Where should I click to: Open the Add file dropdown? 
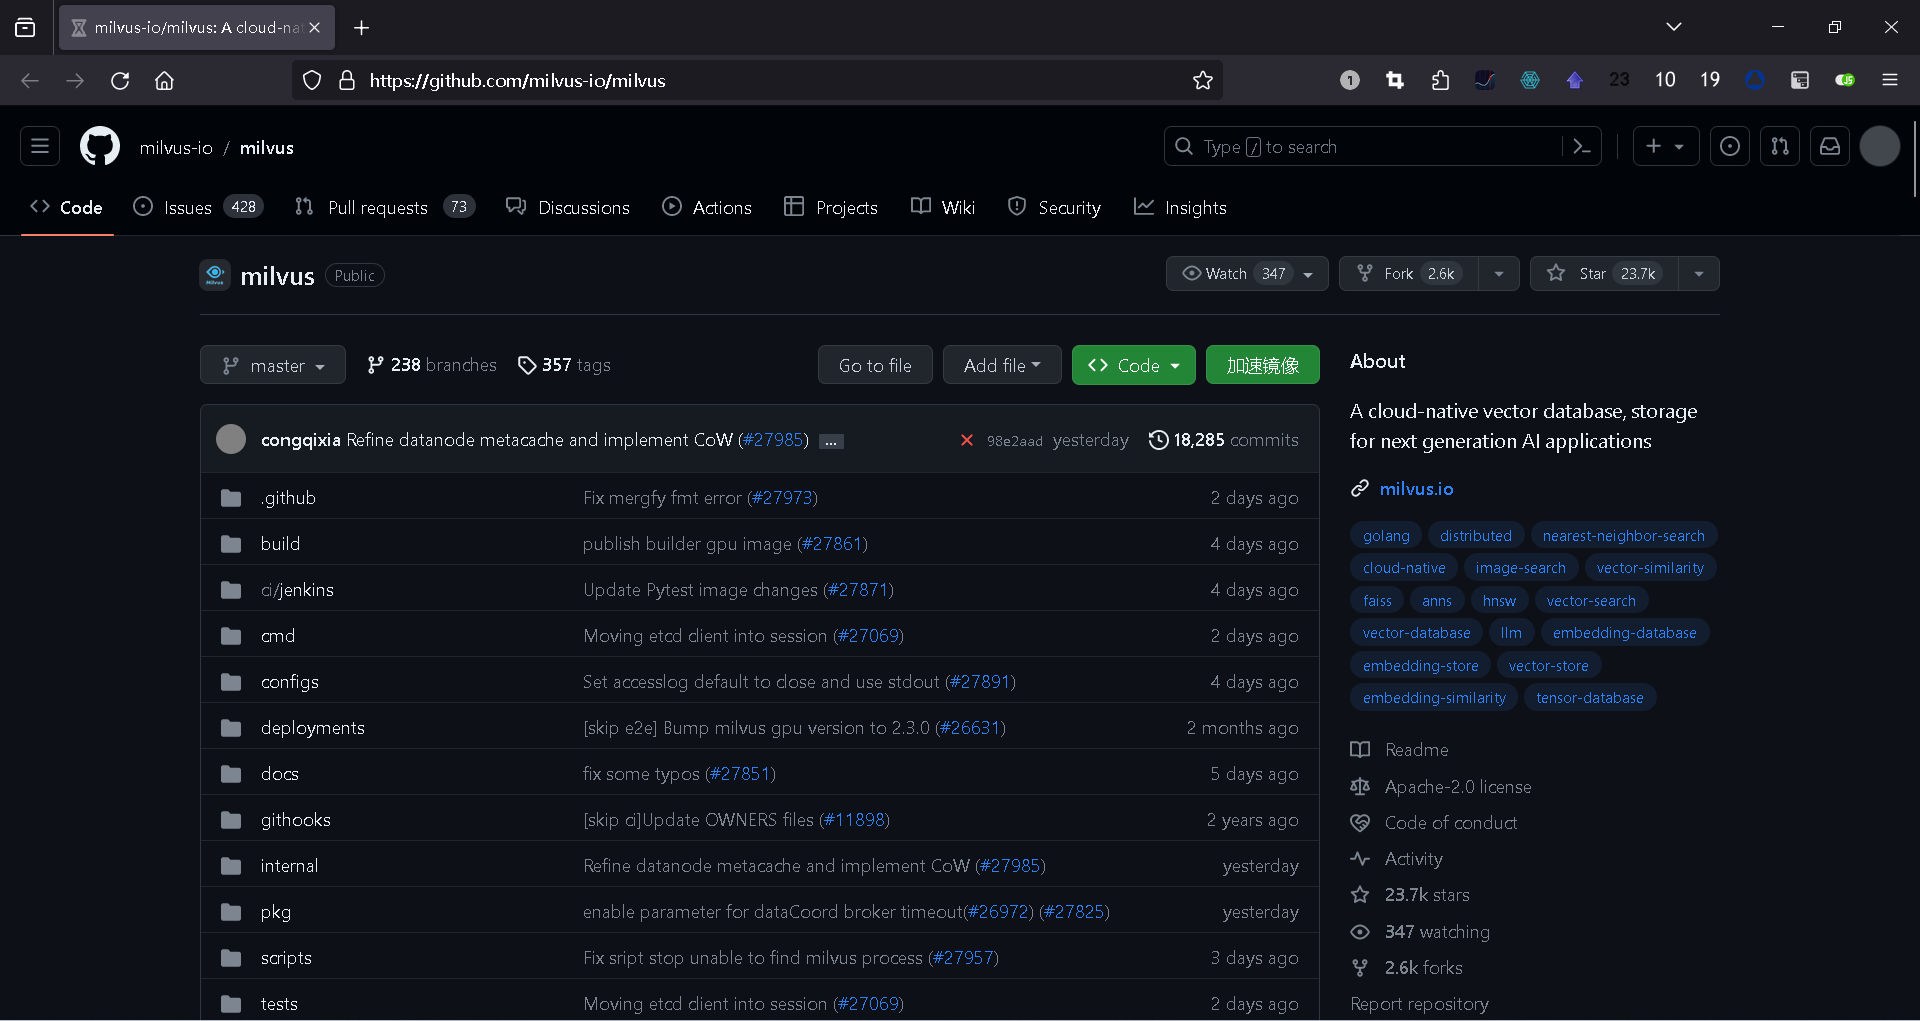[x=1002, y=366]
